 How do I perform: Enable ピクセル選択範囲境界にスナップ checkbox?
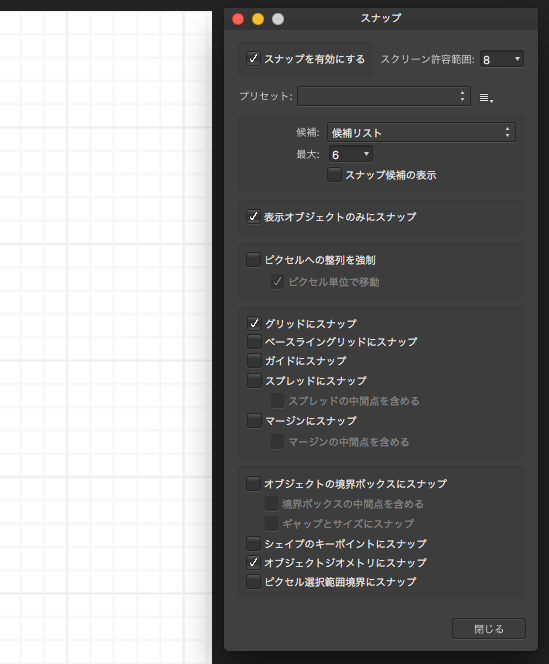click(x=253, y=581)
